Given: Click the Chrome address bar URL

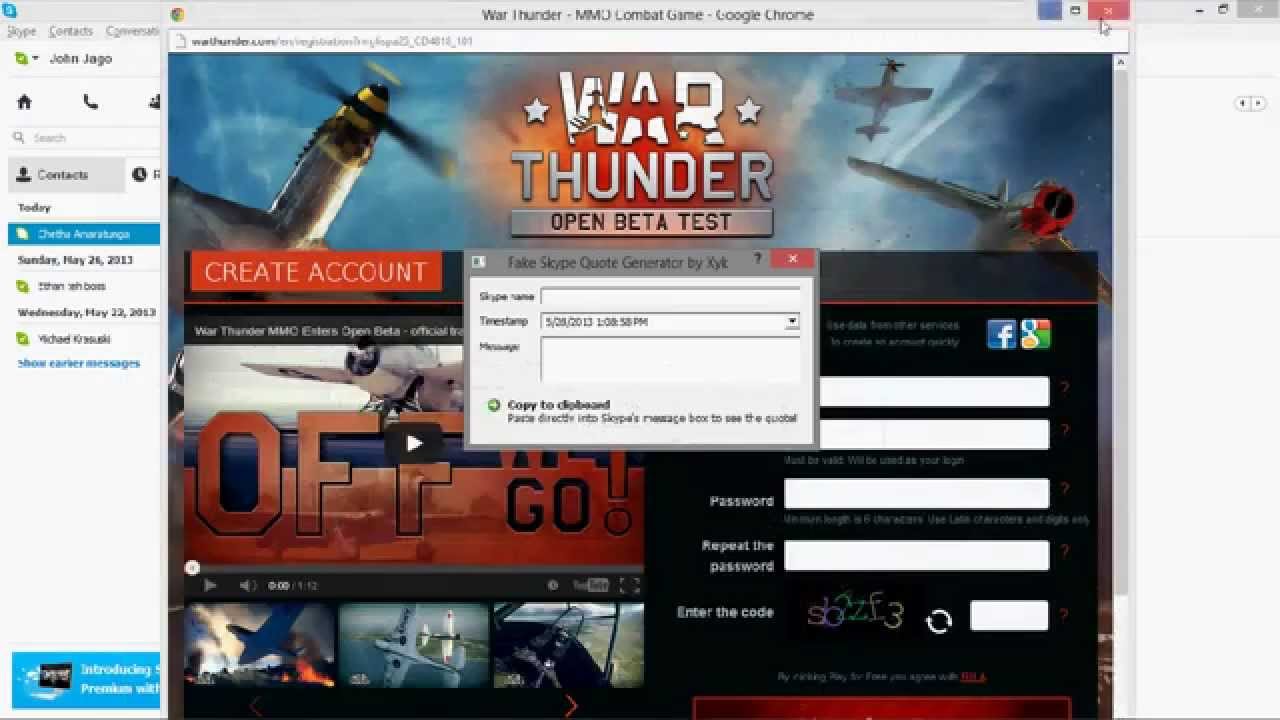Looking at the screenshot, I should (x=332, y=41).
